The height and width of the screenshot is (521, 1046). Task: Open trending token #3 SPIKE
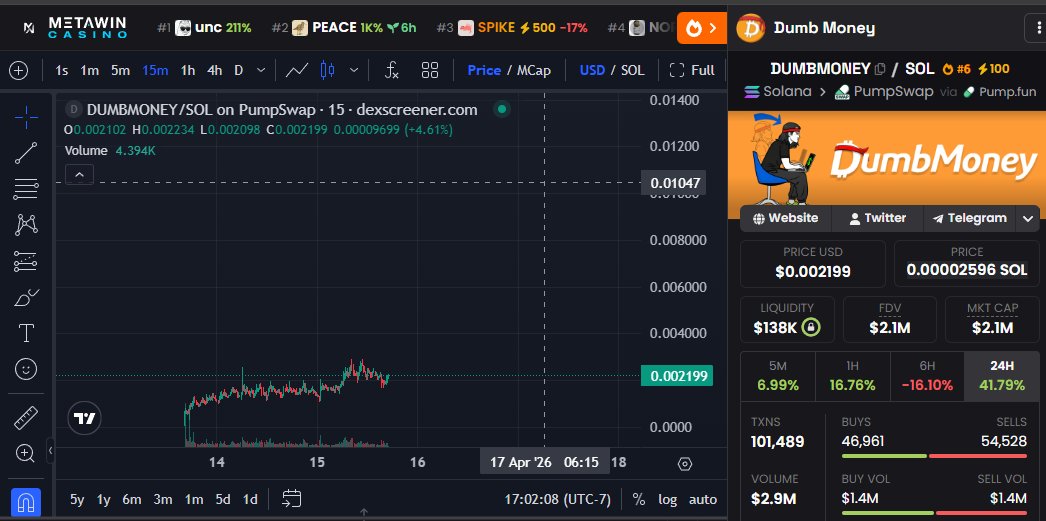pos(512,27)
